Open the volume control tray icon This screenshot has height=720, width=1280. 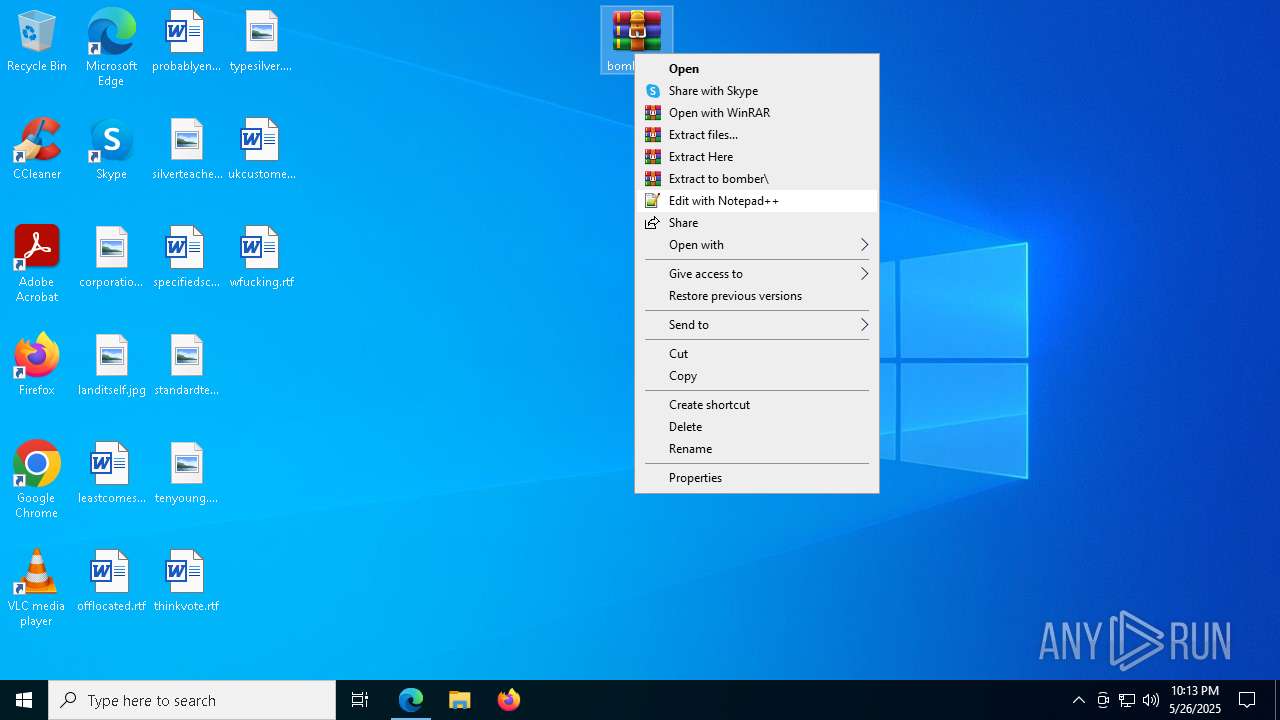tap(1151, 700)
